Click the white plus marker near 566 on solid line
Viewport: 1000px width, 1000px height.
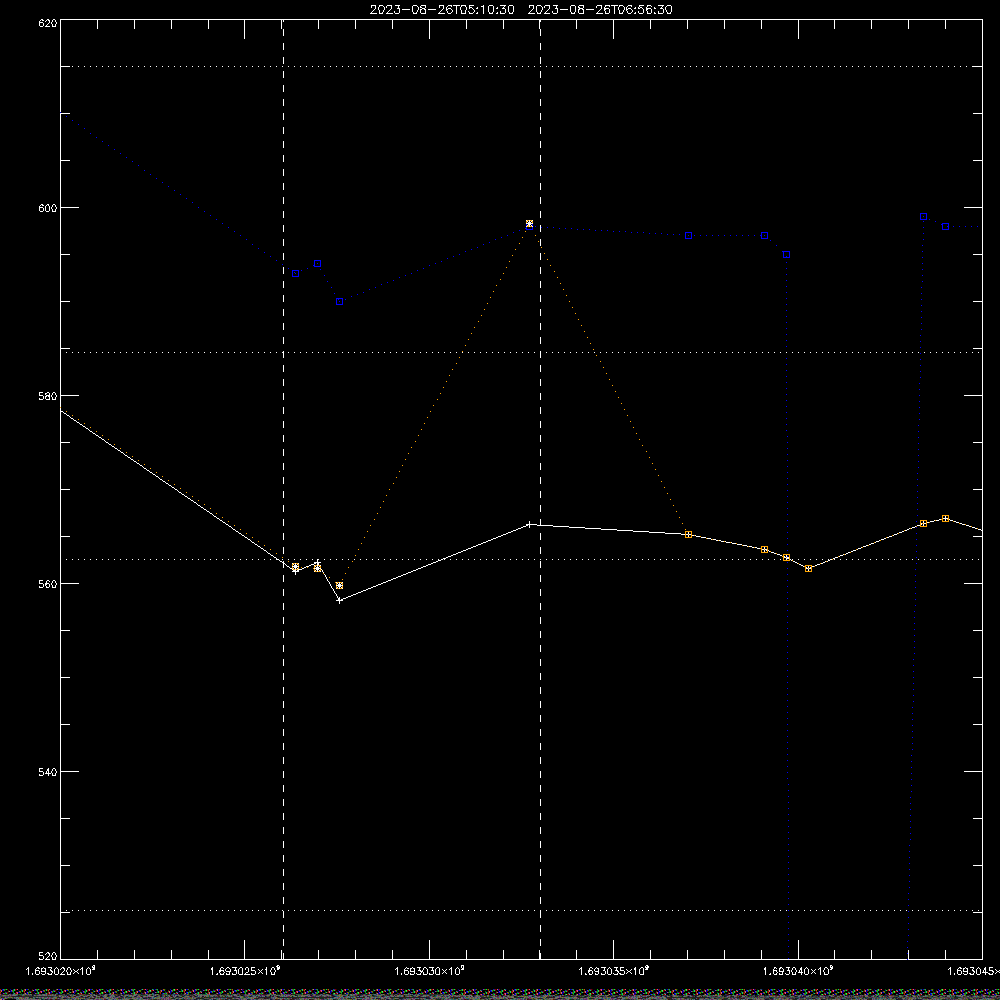(529, 524)
